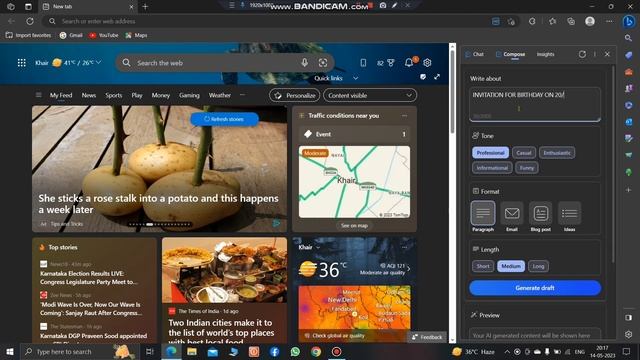
Task: Open page settings gear icon
Action: (x=427, y=62)
